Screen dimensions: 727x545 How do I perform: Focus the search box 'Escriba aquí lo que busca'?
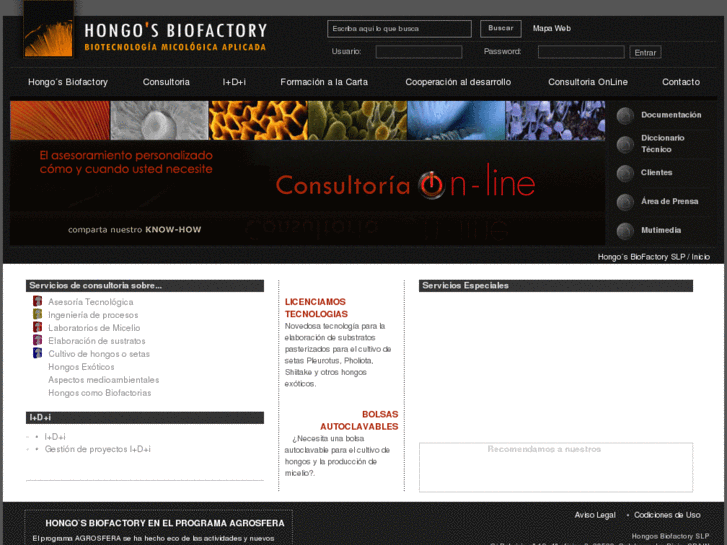click(399, 29)
